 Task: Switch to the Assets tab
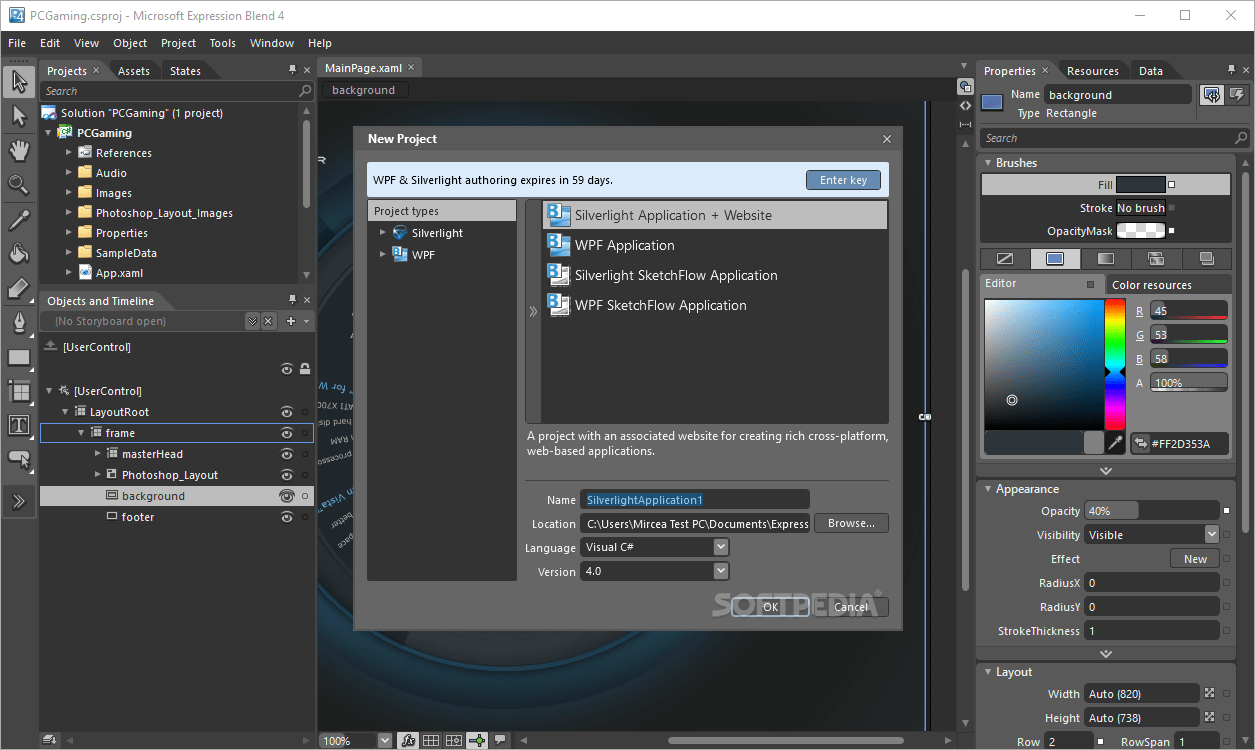coord(134,71)
